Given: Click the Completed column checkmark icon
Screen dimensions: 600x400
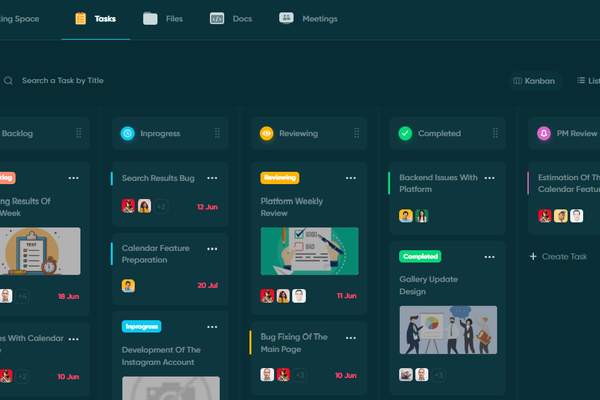Looking at the screenshot, I should (405, 133).
